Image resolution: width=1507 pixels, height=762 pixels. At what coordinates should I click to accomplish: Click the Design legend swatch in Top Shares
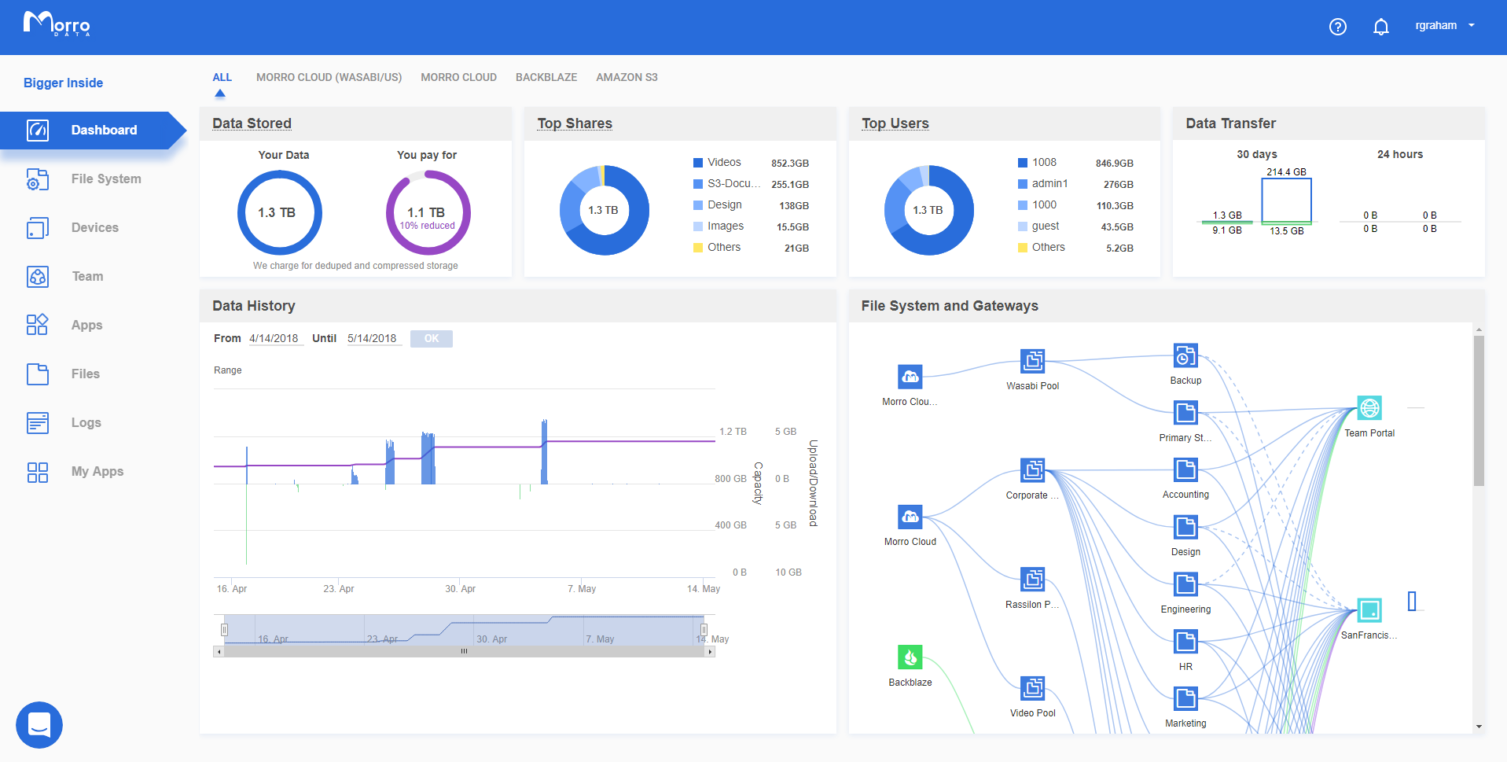(x=698, y=205)
